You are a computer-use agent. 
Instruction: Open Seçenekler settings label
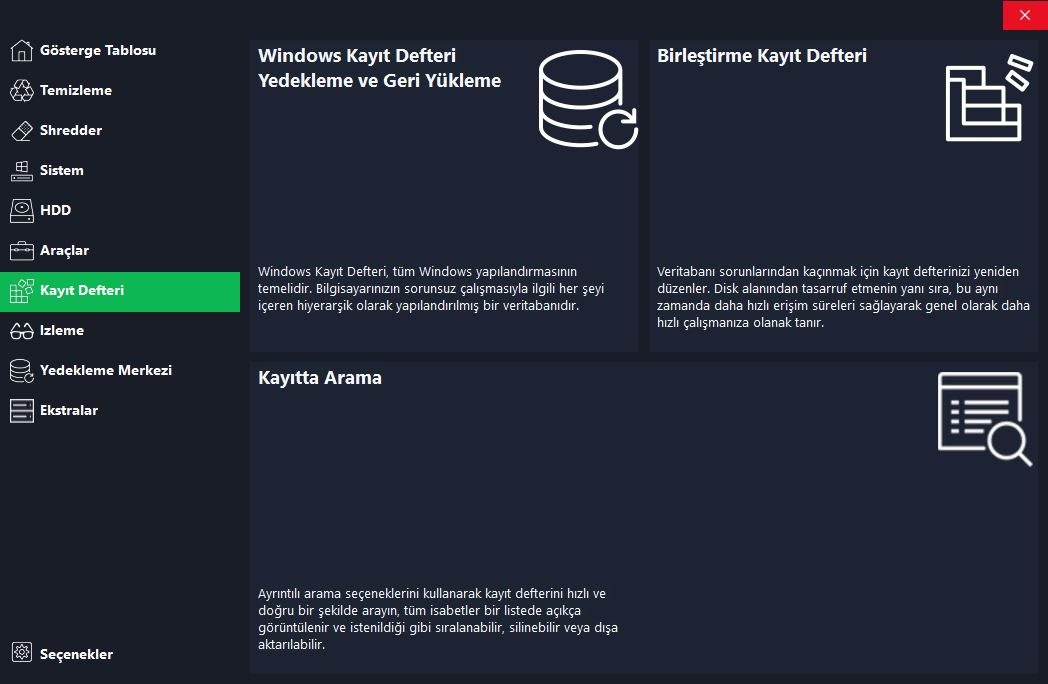pyautogui.click(x=76, y=655)
